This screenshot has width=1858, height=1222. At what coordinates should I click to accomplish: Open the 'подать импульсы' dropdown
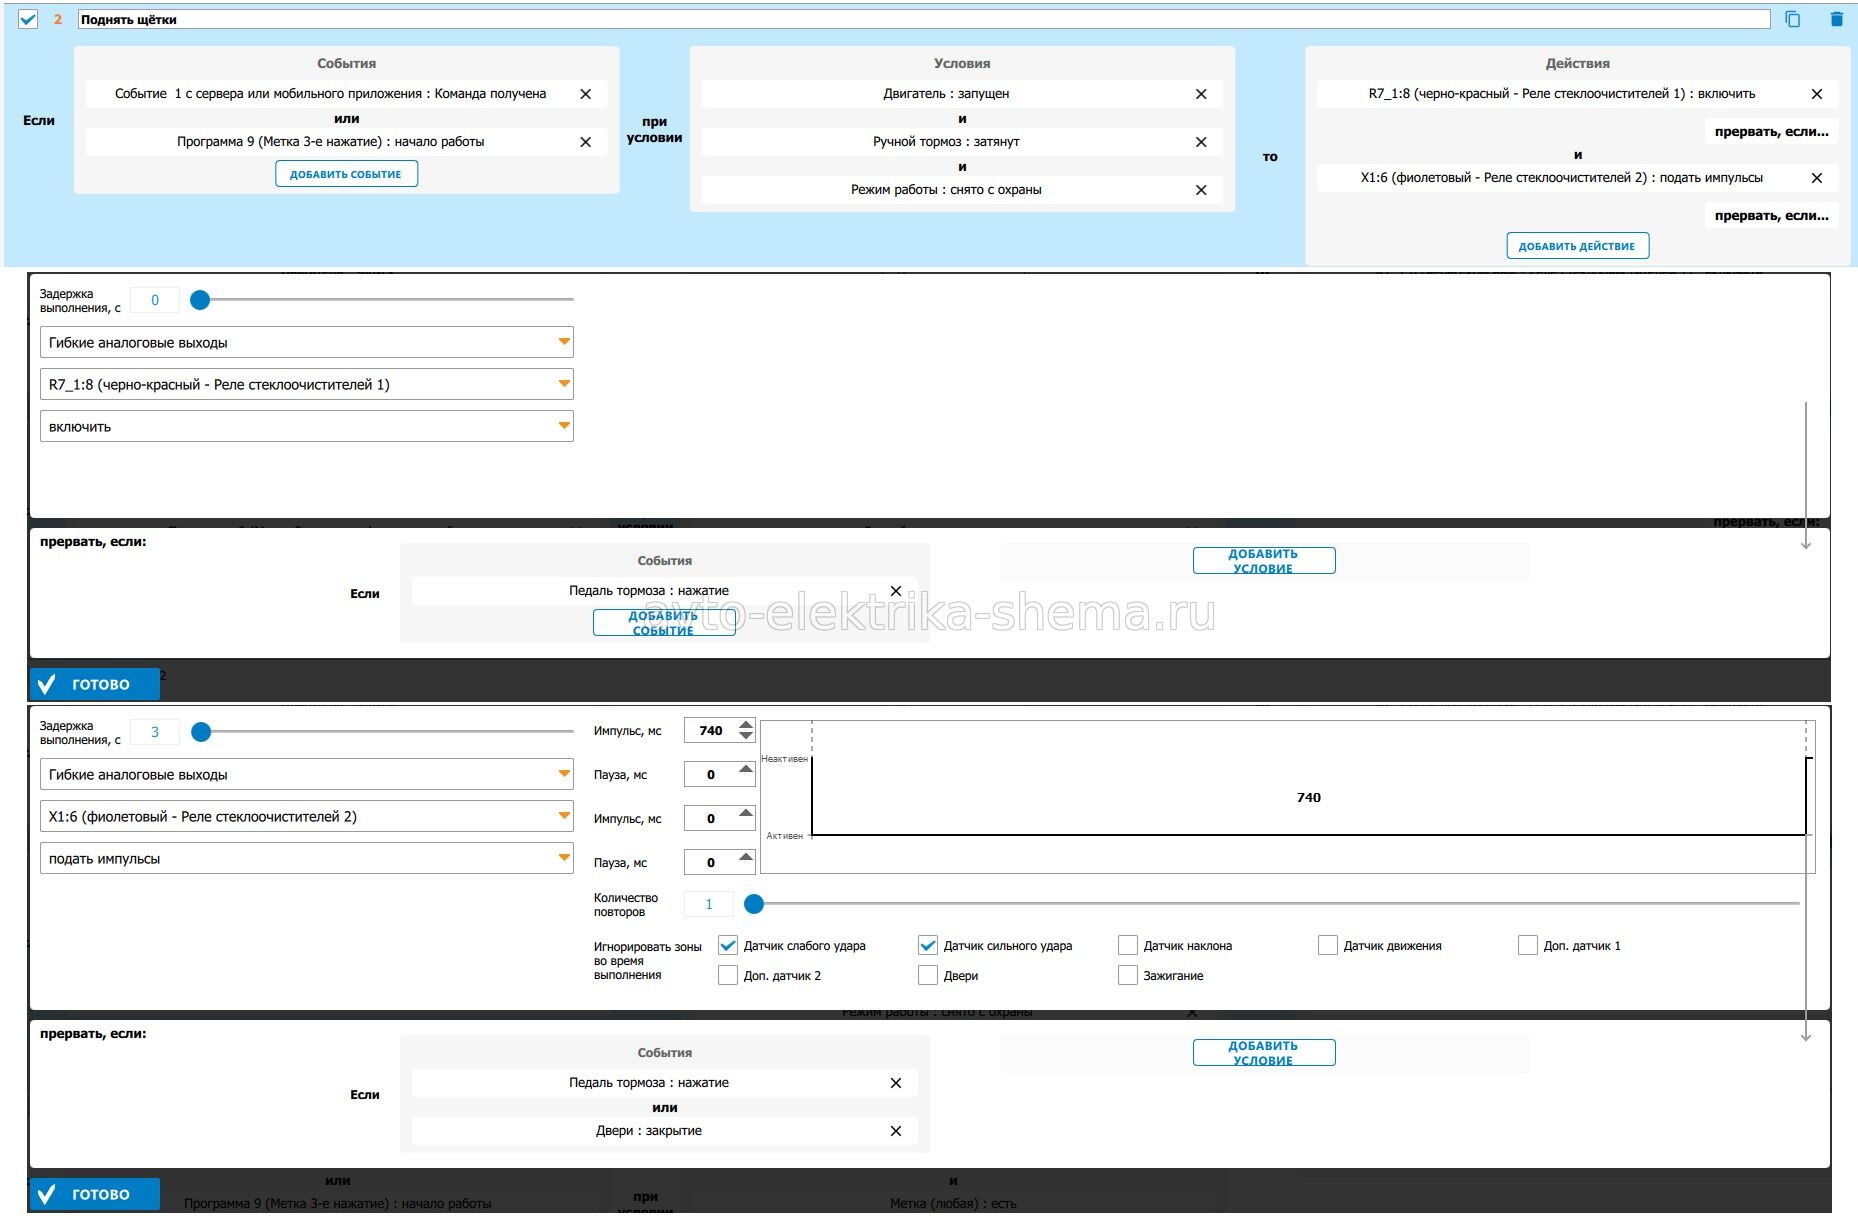pyautogui.click(x=306, y=859)
